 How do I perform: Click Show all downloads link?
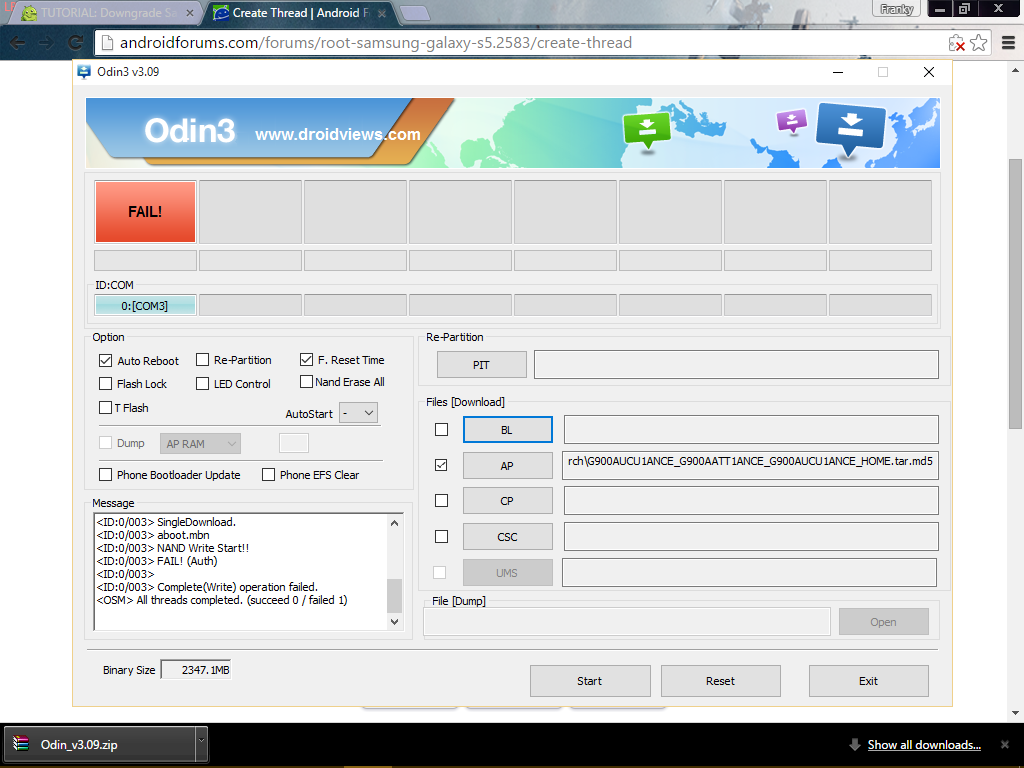[x=924, y=744]
